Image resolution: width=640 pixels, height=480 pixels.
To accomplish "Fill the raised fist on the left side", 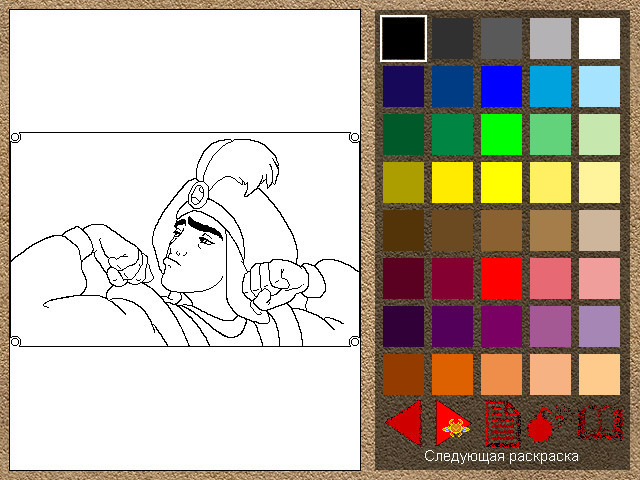I will pos(120,253).
